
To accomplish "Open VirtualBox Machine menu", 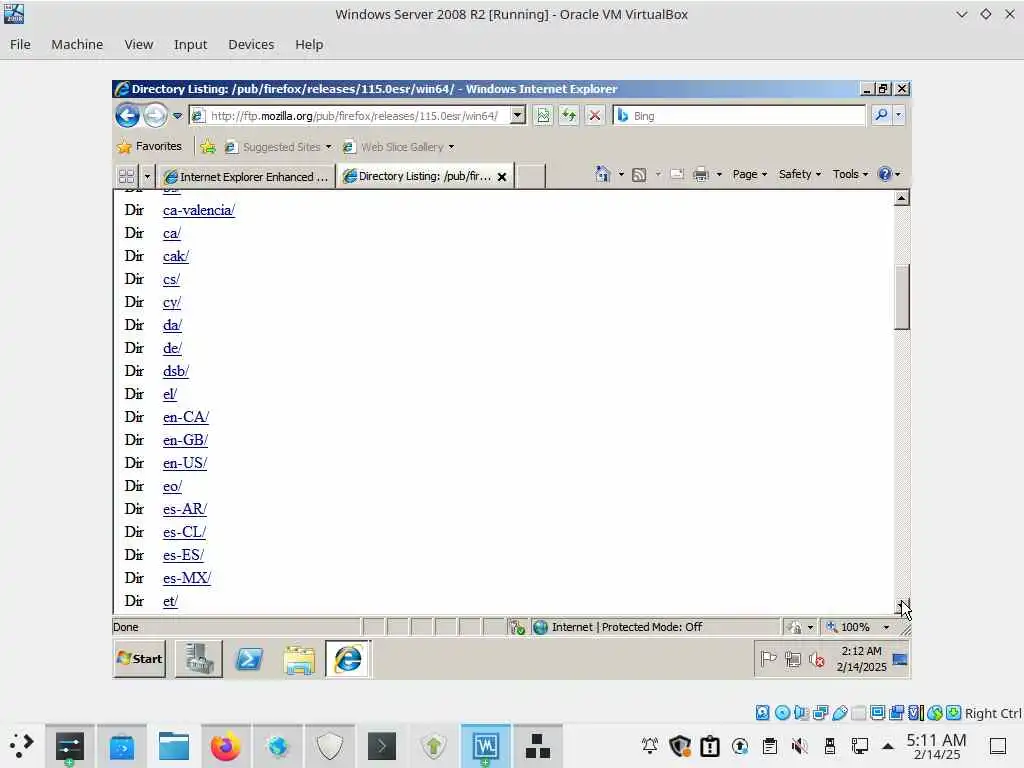I will point(77,44).
